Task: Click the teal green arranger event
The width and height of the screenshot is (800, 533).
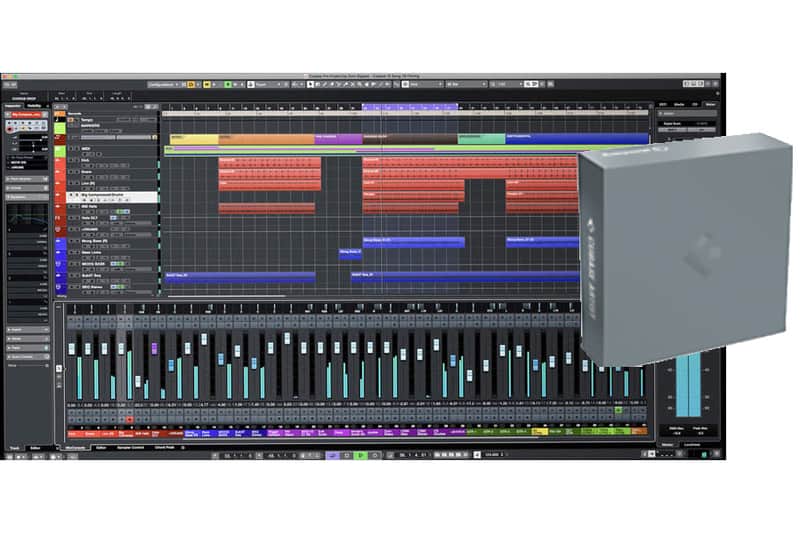Action: (481, 139)
